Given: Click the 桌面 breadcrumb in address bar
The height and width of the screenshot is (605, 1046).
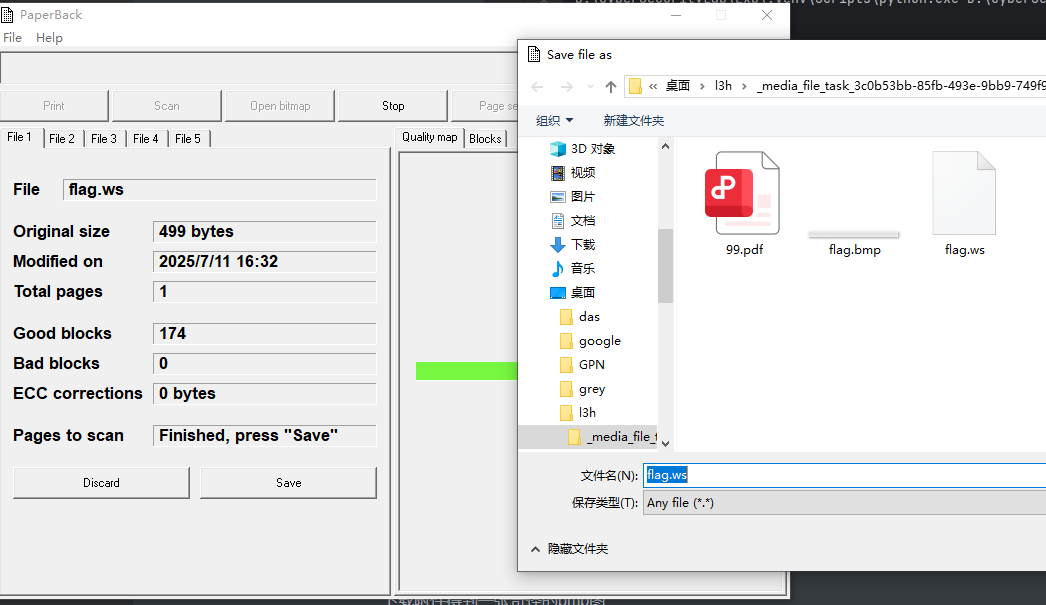Looking at the screenshot, I should (x=678, y=86).
